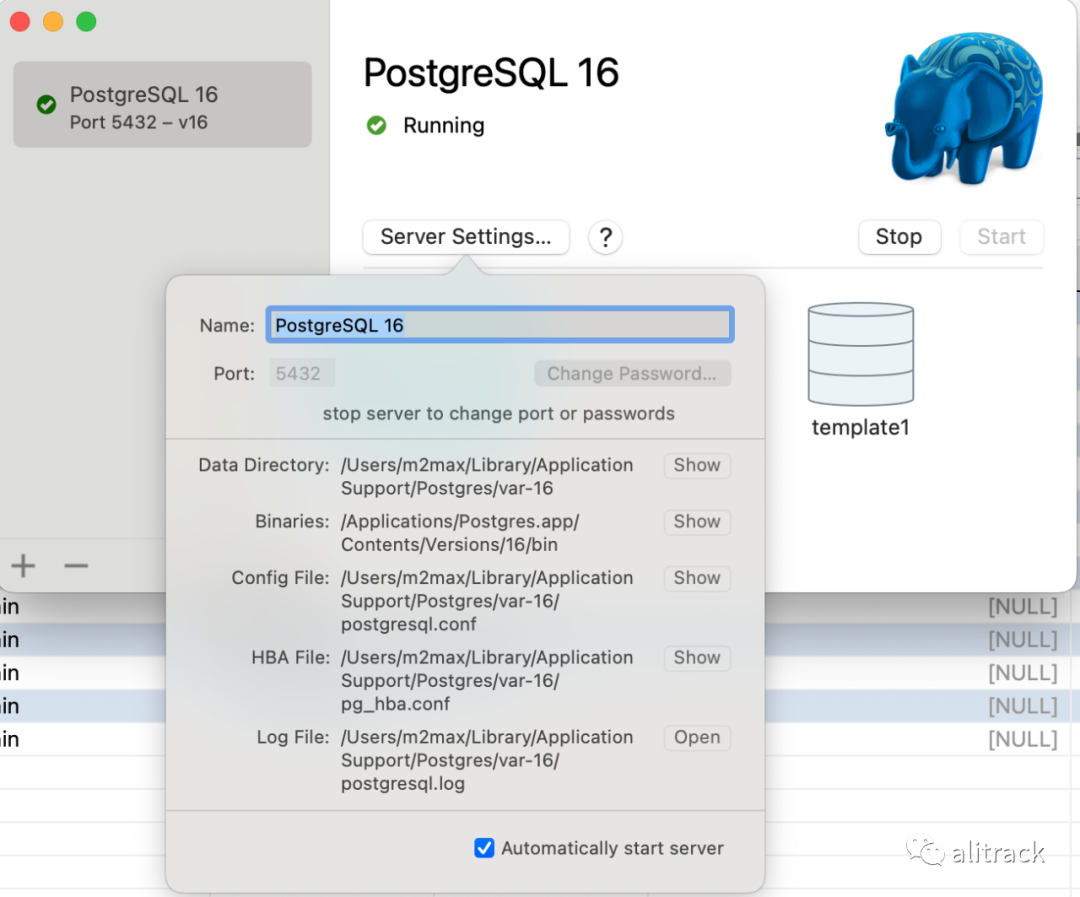Click the first NULL cell in background table
Image resolution: width=1080 pixels, height=897 pixels.
(x=1022, y=607)
